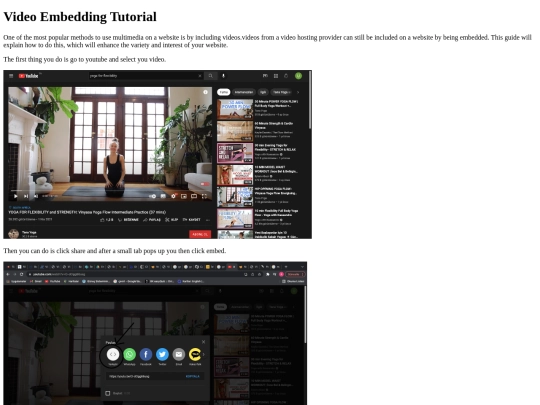Click the video progress bar in the player
540x405 pixels.
110,190
